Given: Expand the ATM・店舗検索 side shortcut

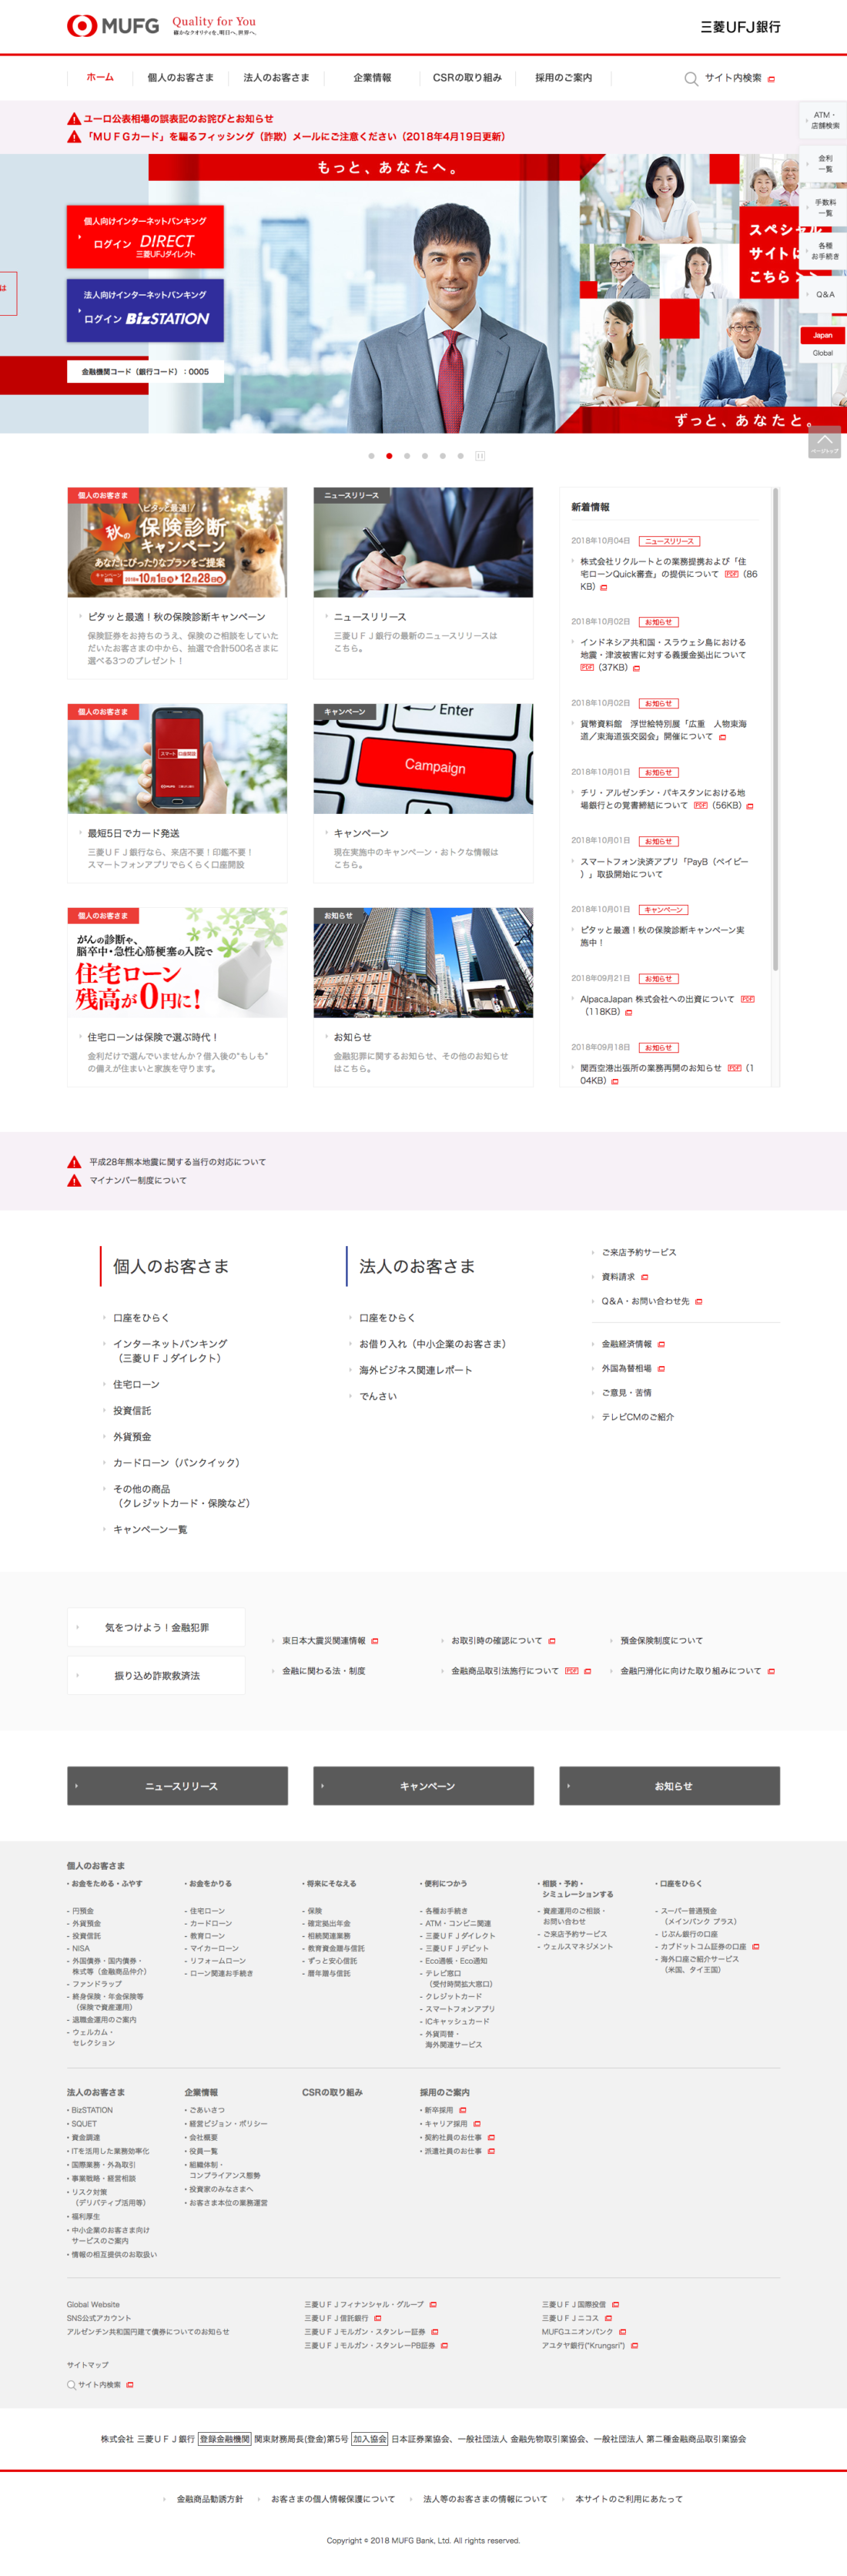Looking at the screenshot, I should click(823, 120).
